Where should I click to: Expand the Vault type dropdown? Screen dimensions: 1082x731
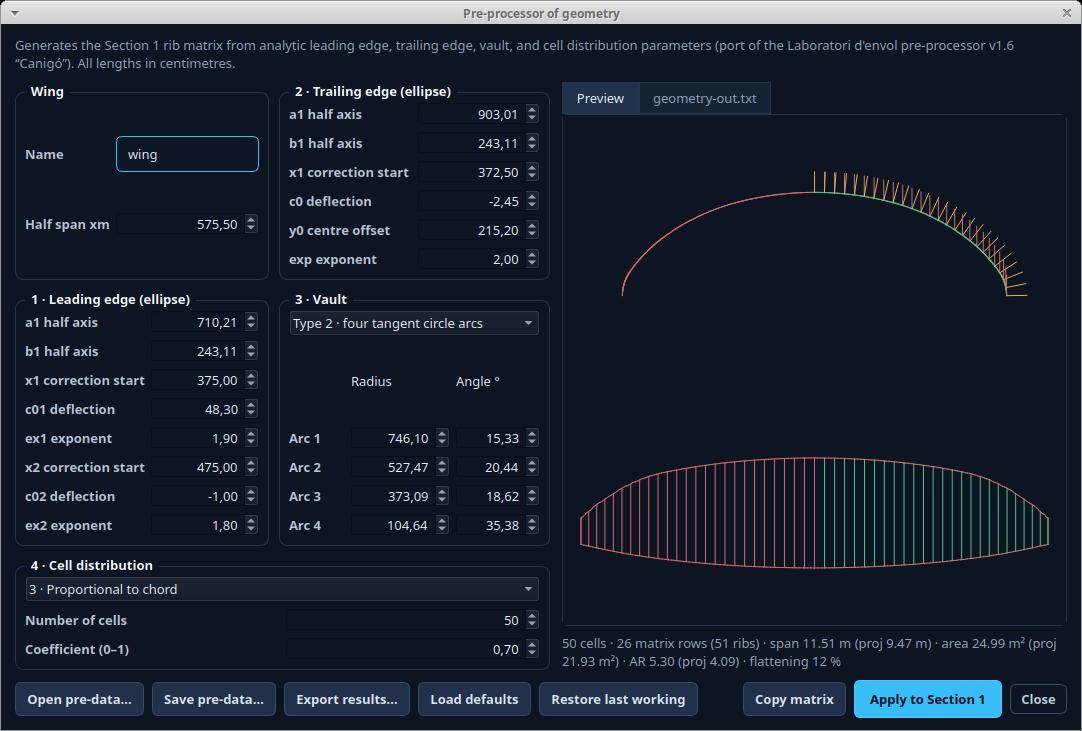414,323
